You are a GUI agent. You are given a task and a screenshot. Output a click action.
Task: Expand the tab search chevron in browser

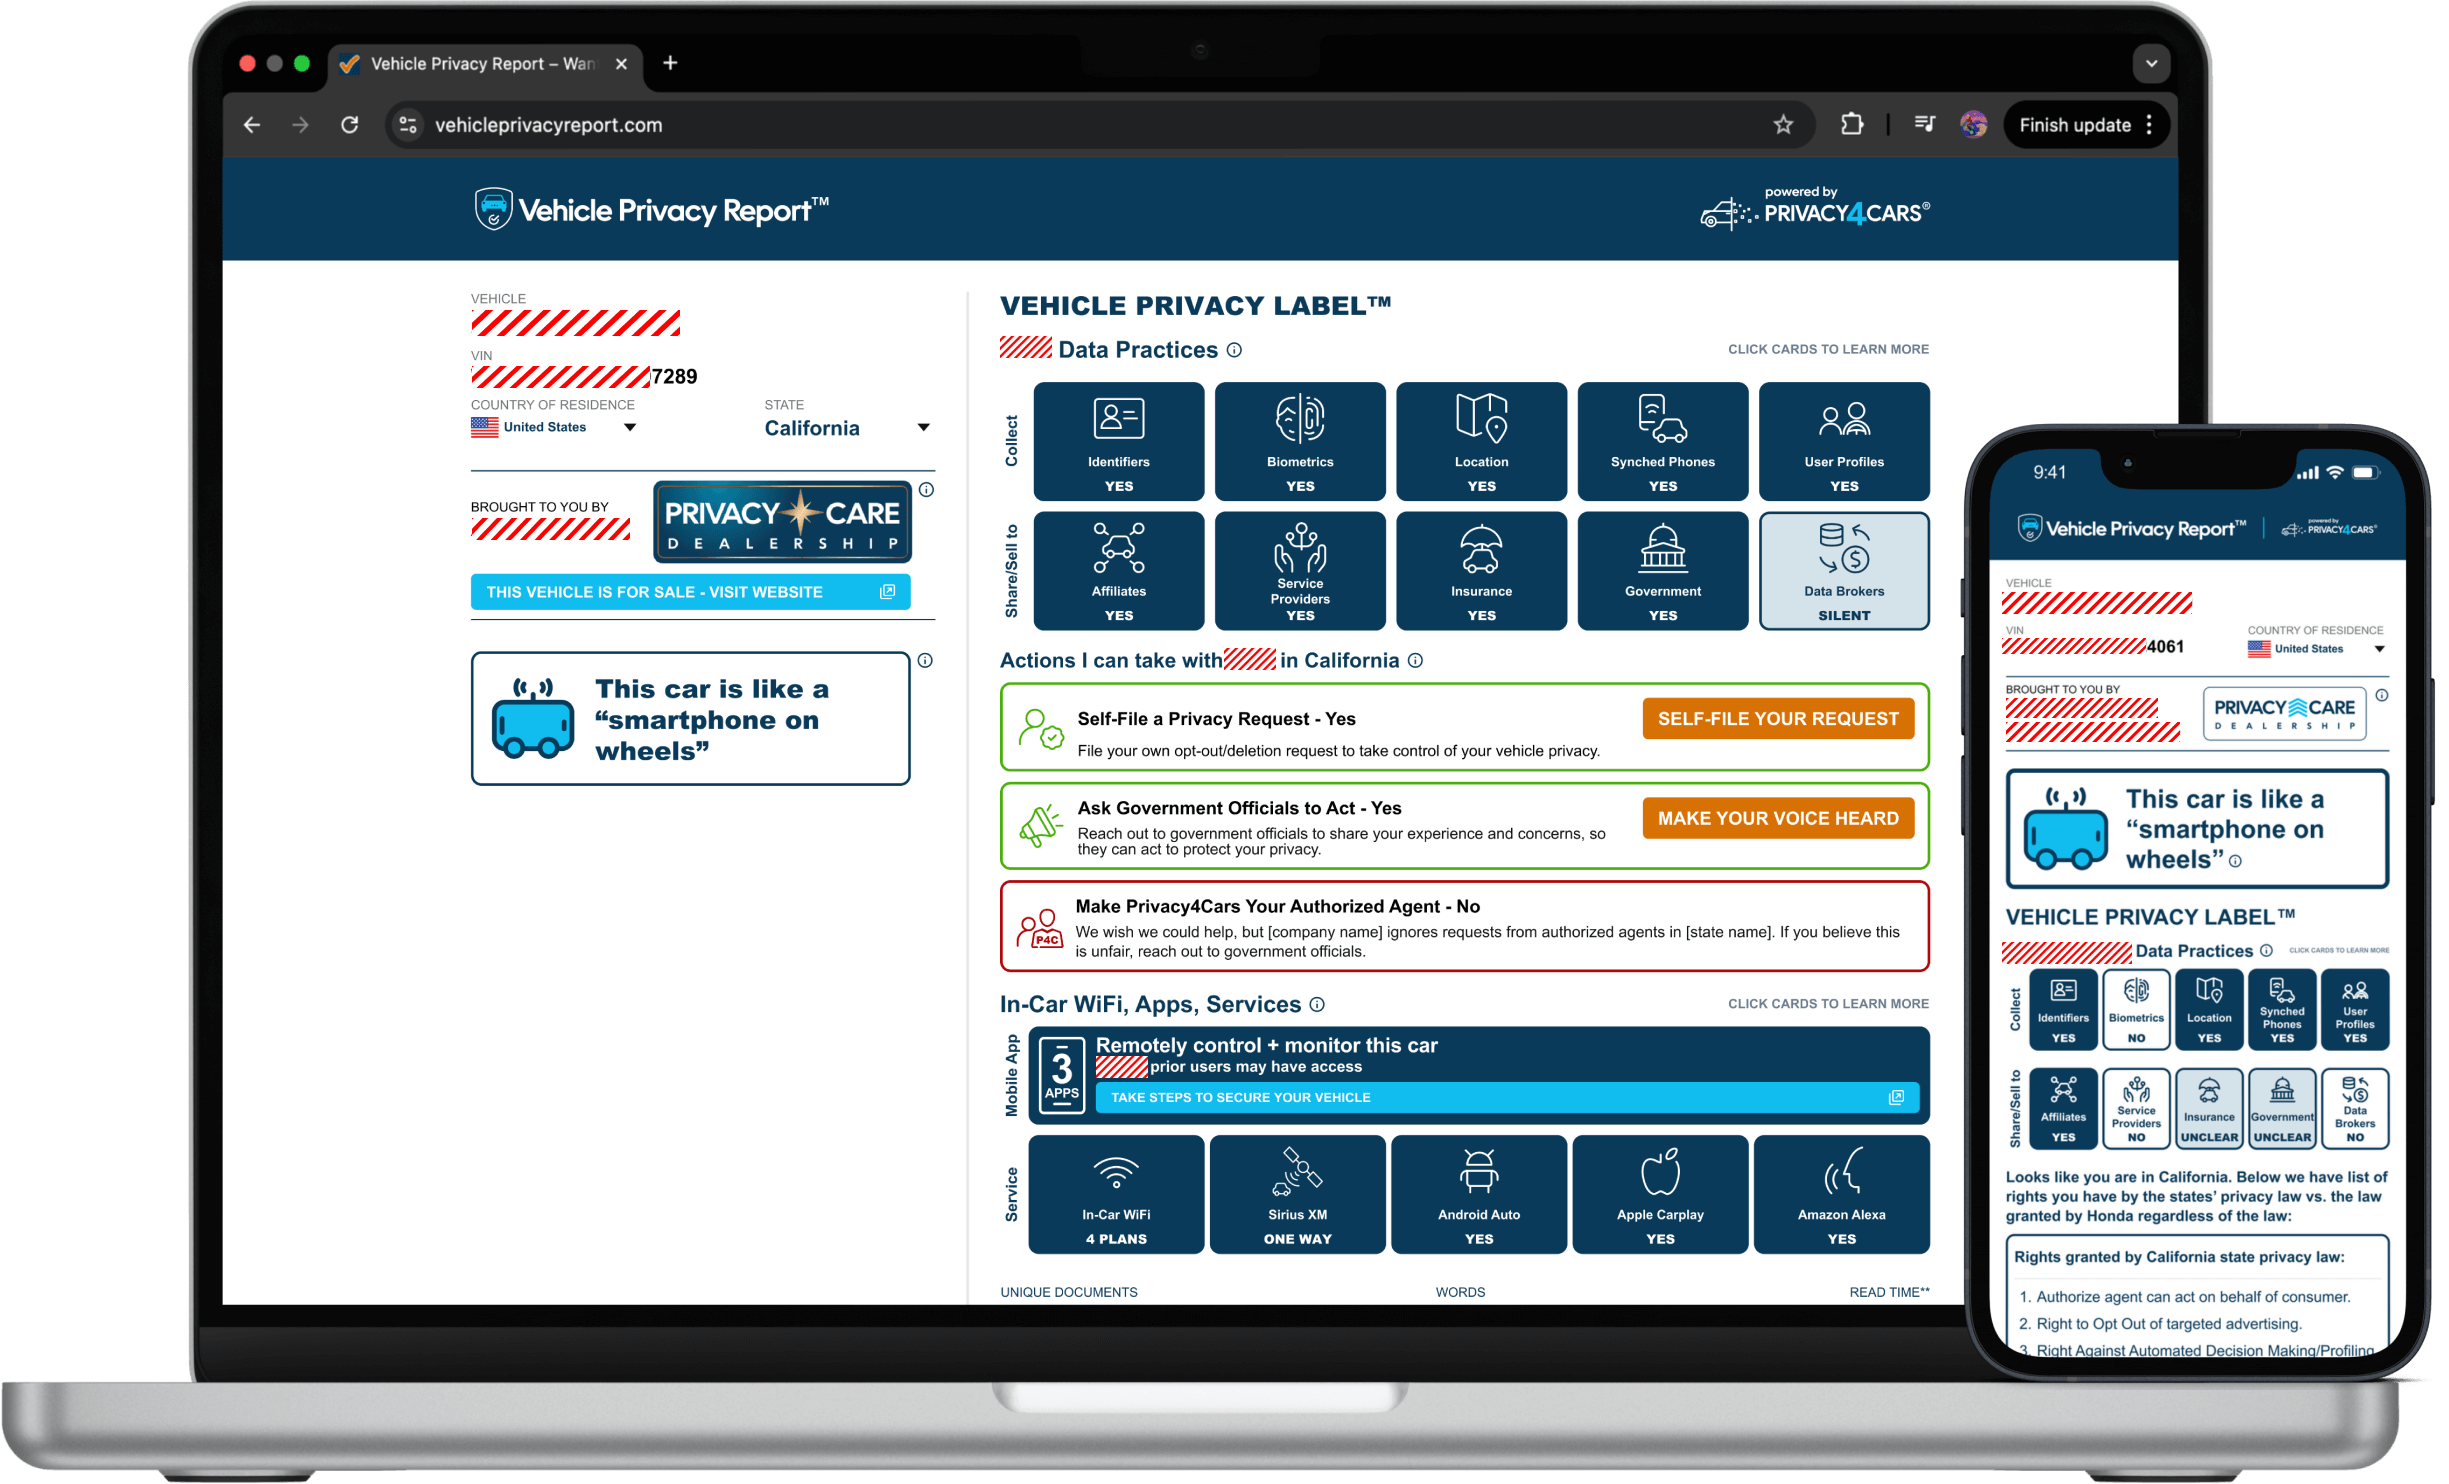pyautogui.click(x=2150, y=64)
